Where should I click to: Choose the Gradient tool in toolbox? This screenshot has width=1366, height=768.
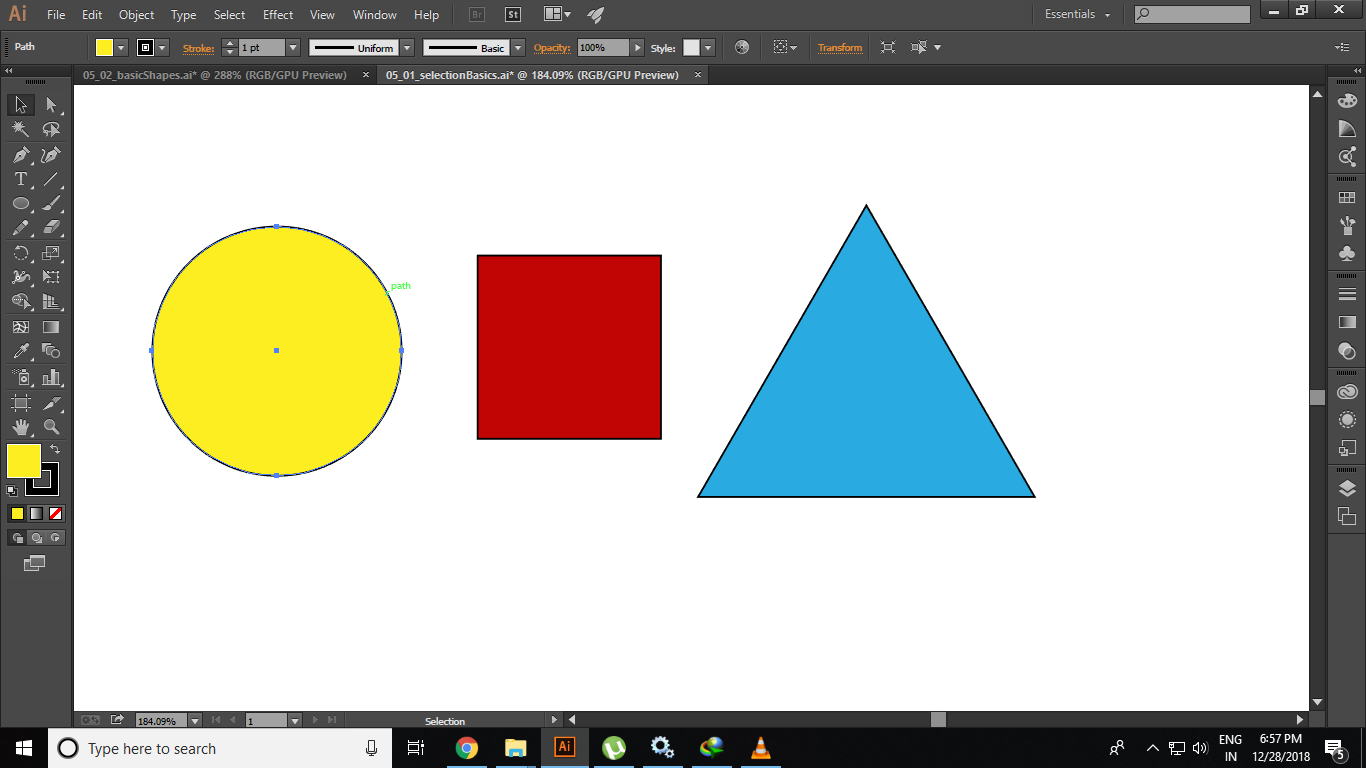coord(51,327)
